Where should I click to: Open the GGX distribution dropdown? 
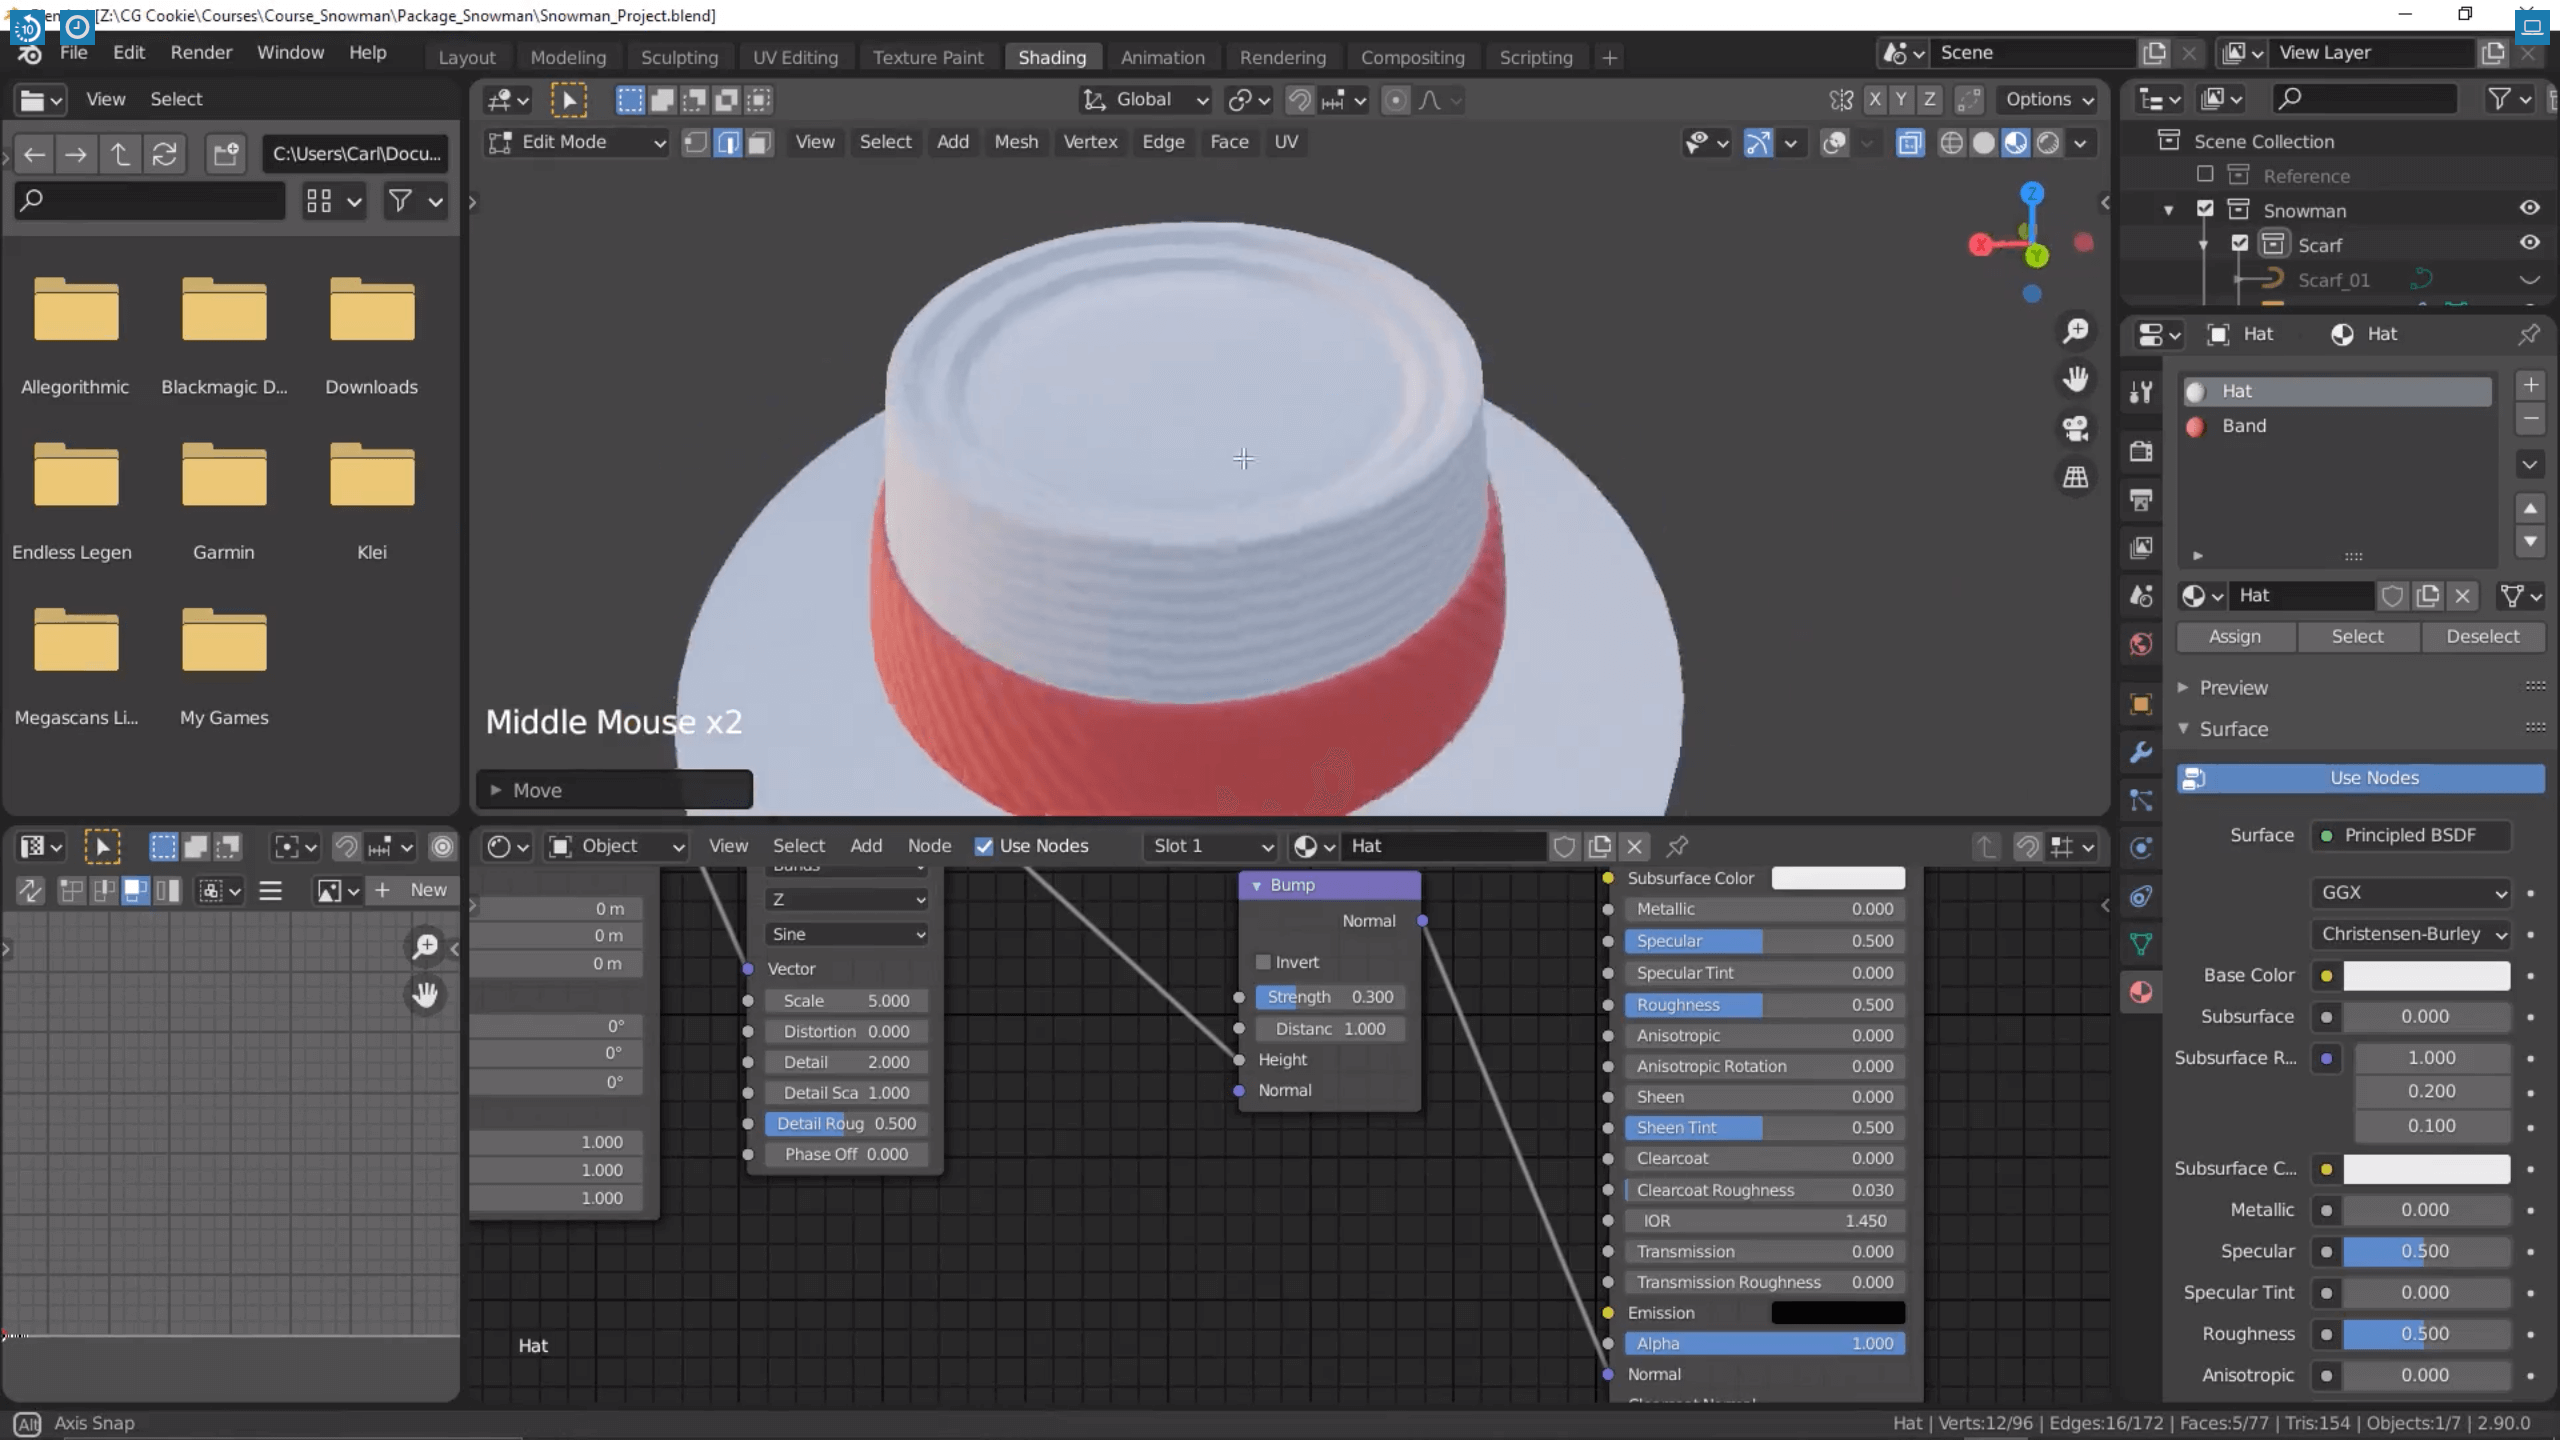[x=2411, y=892]
